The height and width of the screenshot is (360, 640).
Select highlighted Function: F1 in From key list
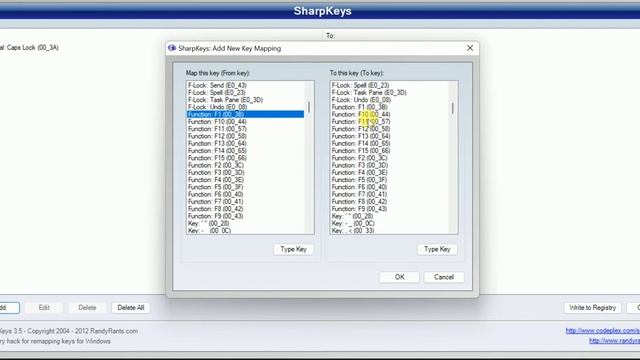pyautogui.click(x=245, y=114)
